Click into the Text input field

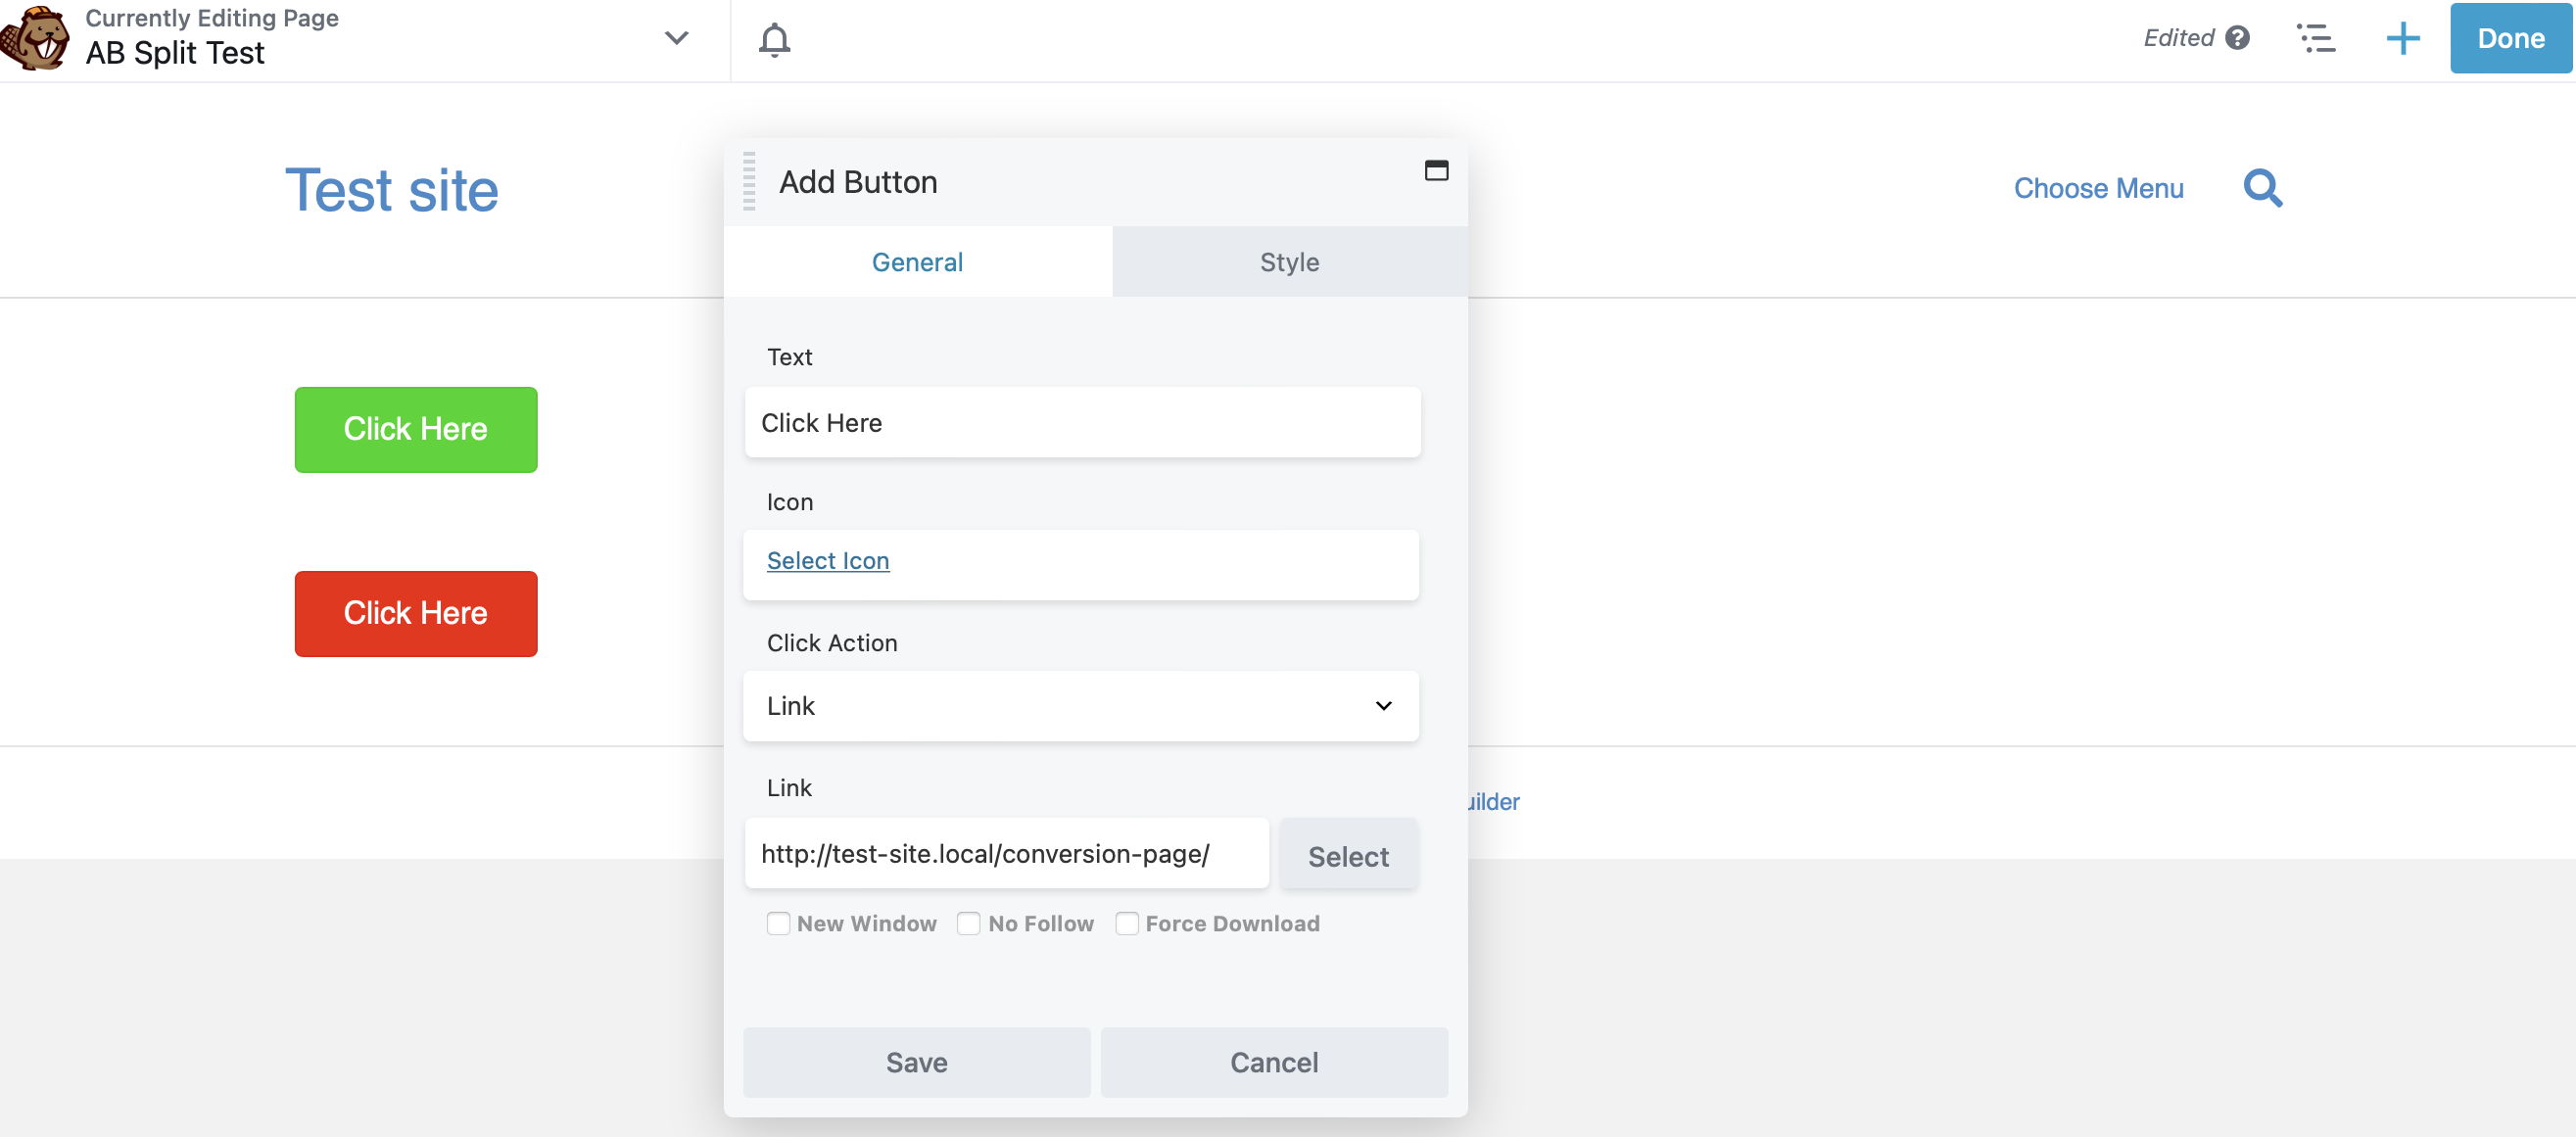[1082, 423]
